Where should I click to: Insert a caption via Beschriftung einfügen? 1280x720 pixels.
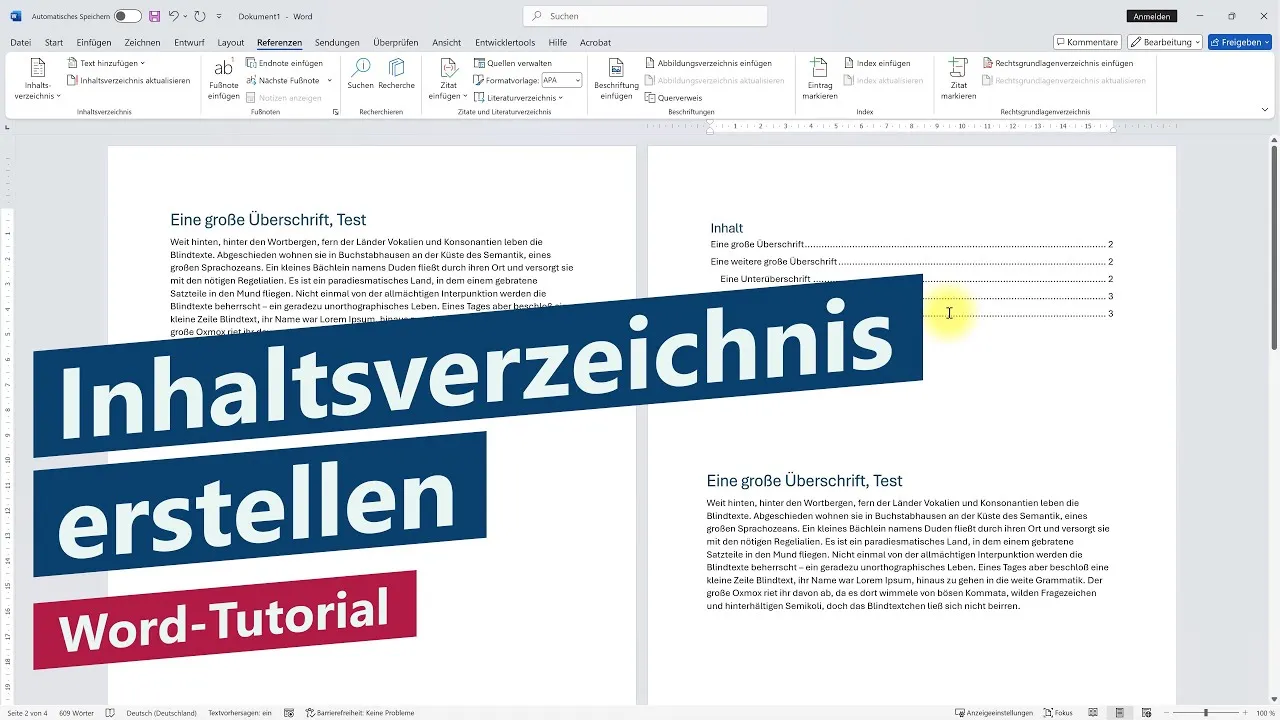[615, 80]
